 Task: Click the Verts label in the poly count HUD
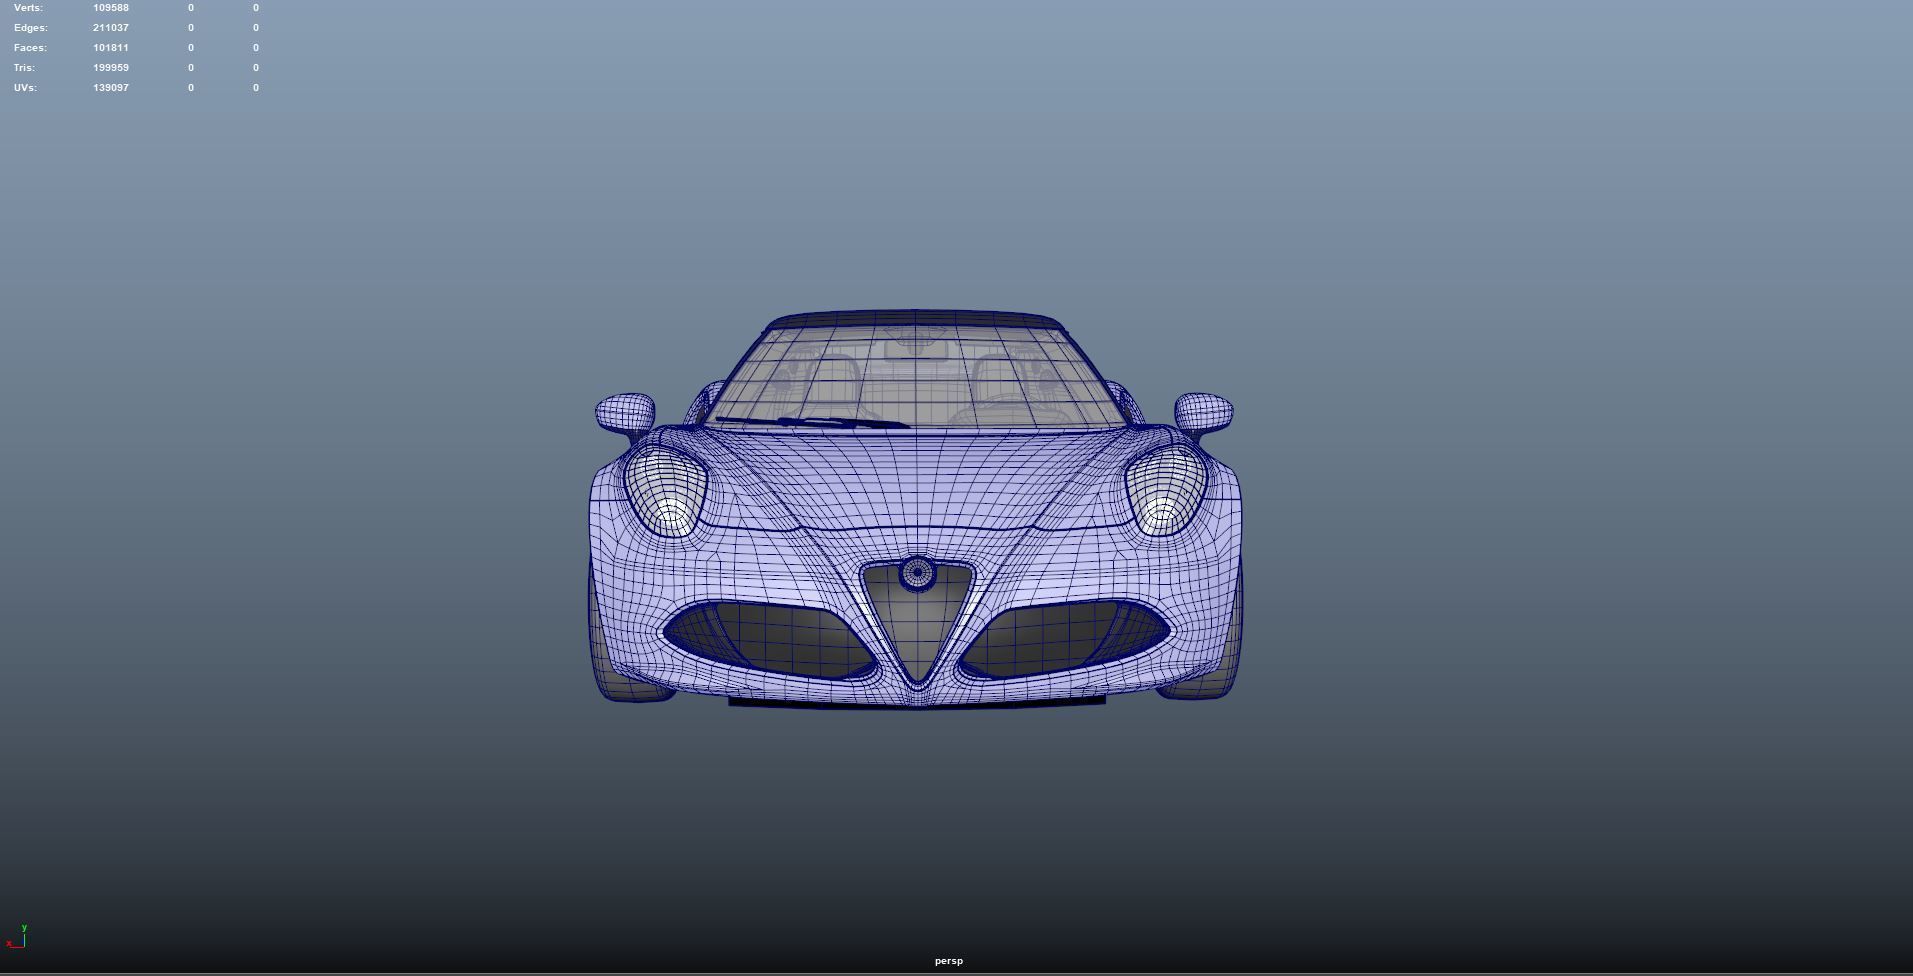pyautogui.click(x=28, y=8)
